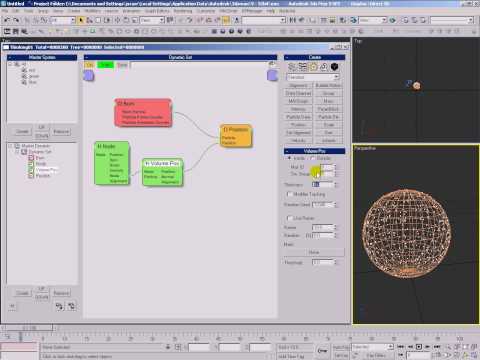This screenshot has width=480, height=360.
Task: Click upper Create button under Master System tree
Action: (x=22, y=132)
